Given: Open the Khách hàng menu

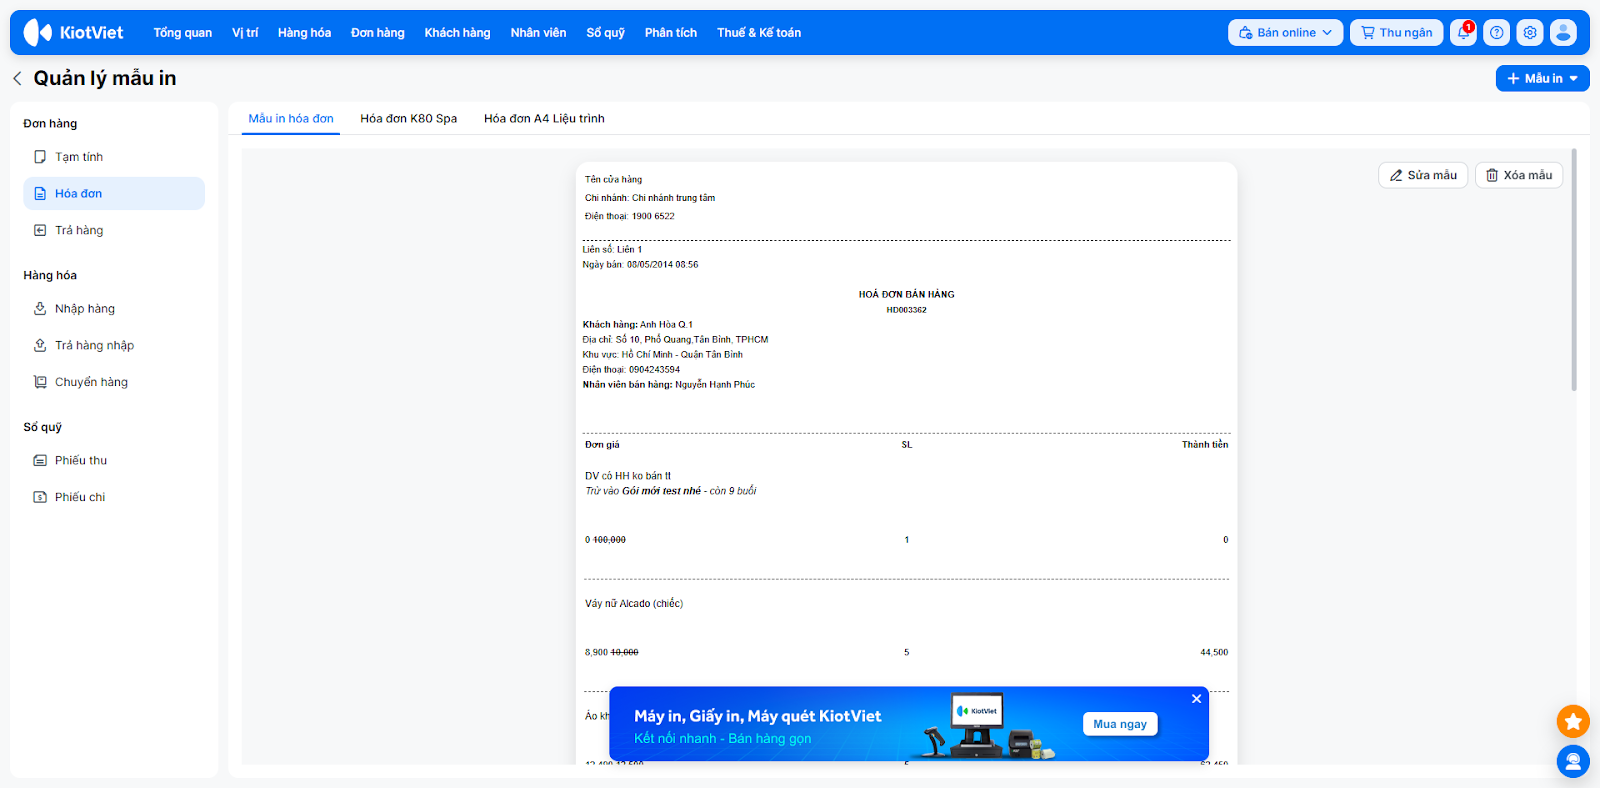Looking at the screenshot, I should point(457,33).
